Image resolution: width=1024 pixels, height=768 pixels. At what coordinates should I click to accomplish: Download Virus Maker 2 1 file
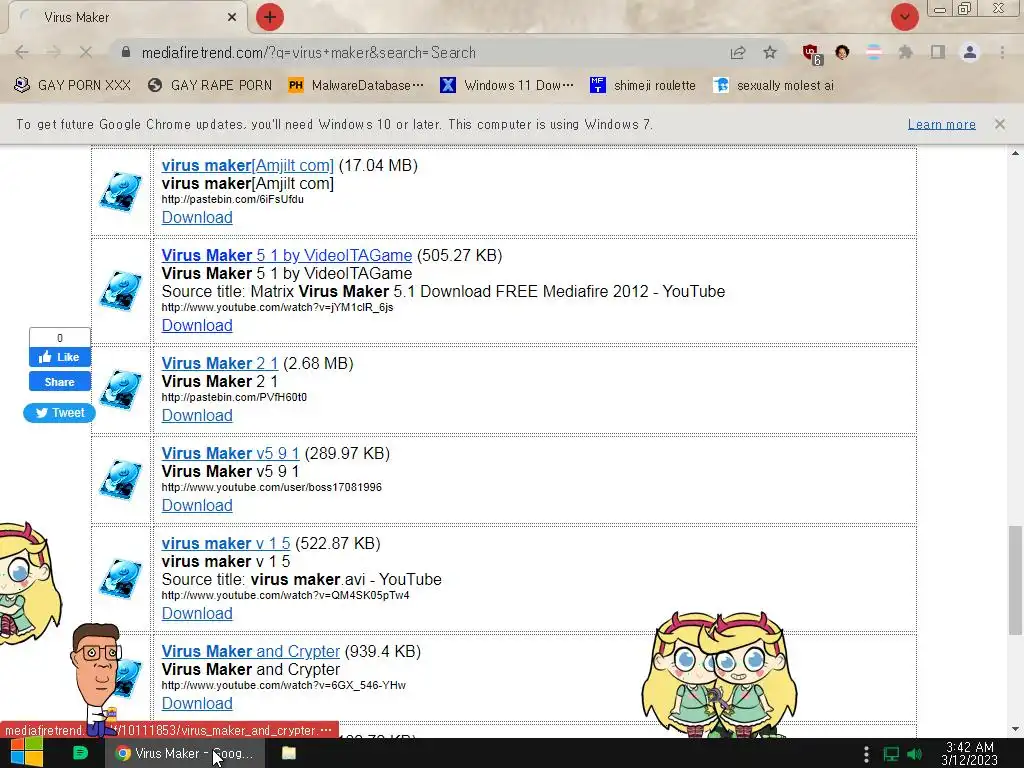pyautogui.click(x=197, y=415)
